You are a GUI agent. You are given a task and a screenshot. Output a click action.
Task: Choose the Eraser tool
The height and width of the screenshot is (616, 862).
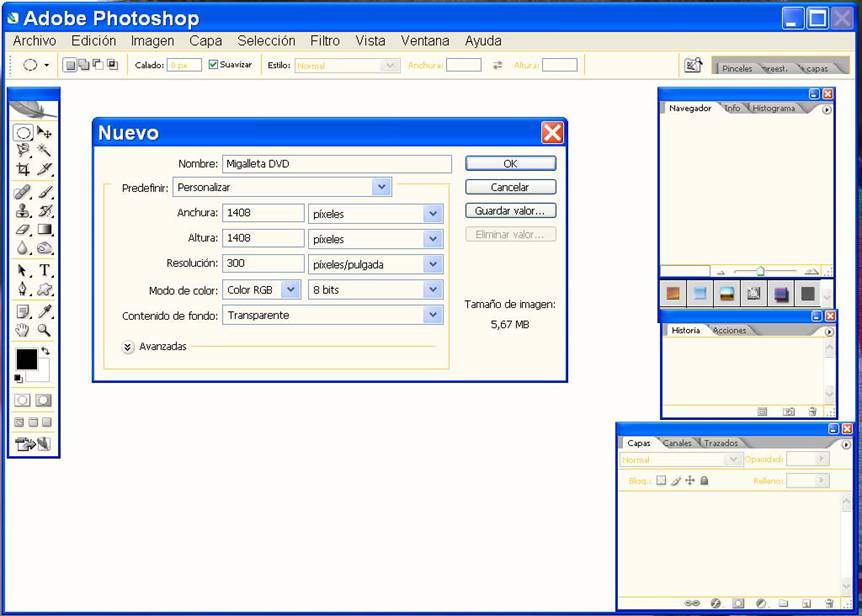coord(23,229)
